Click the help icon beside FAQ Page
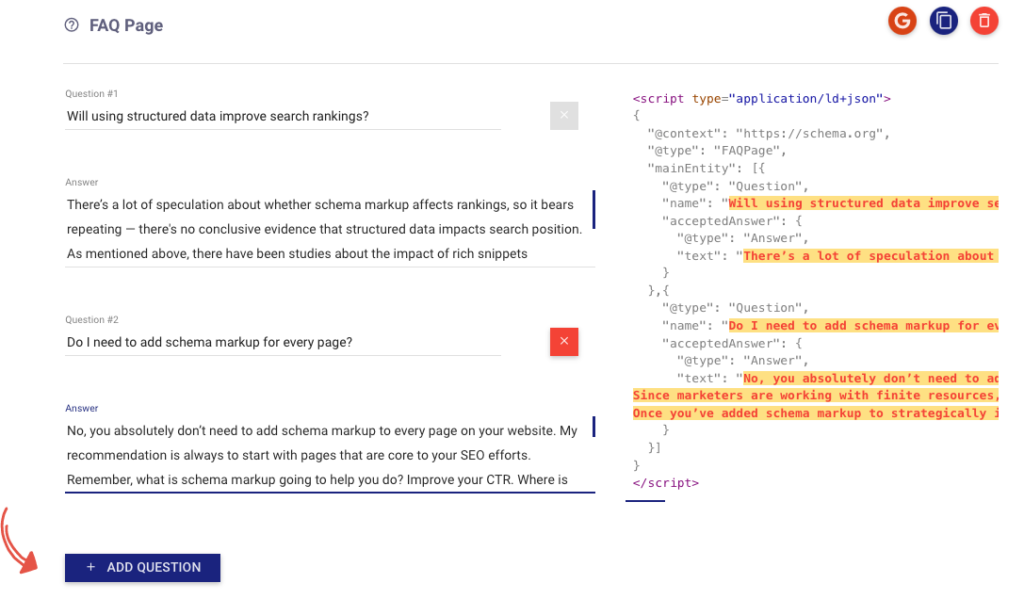 (71, 26)
